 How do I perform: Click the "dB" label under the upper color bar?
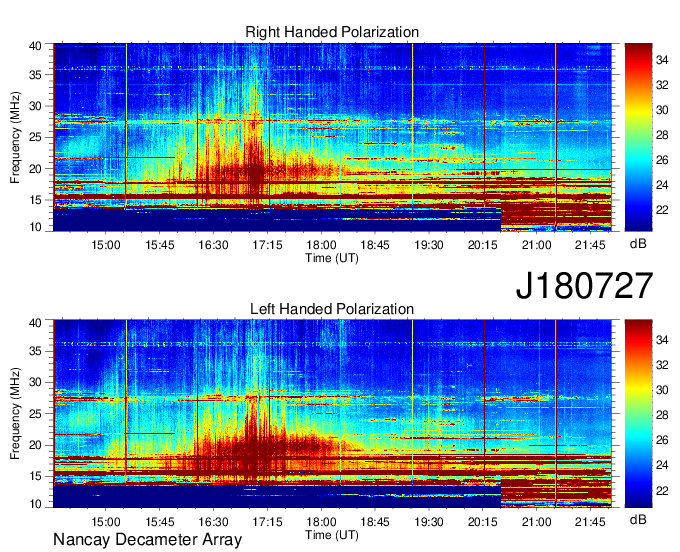tap(638, 244)
